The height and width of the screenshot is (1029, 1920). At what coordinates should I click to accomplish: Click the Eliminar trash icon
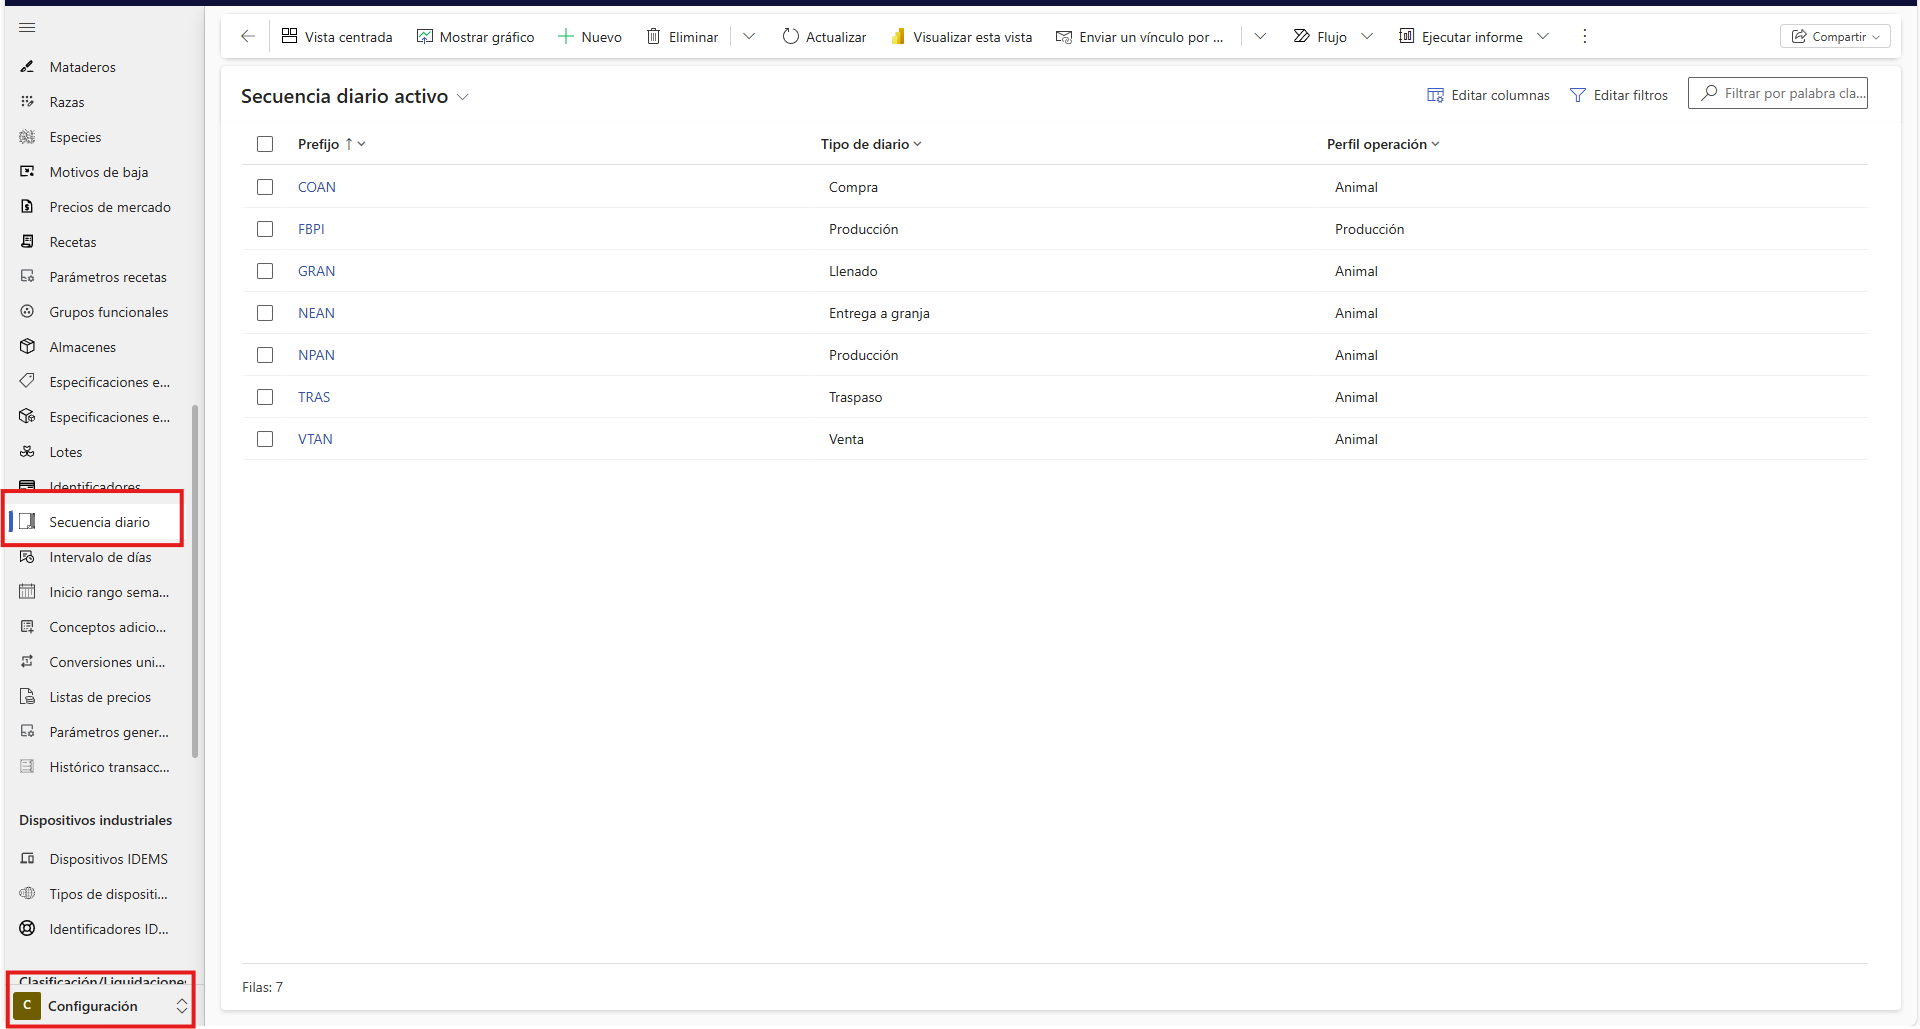653,37
